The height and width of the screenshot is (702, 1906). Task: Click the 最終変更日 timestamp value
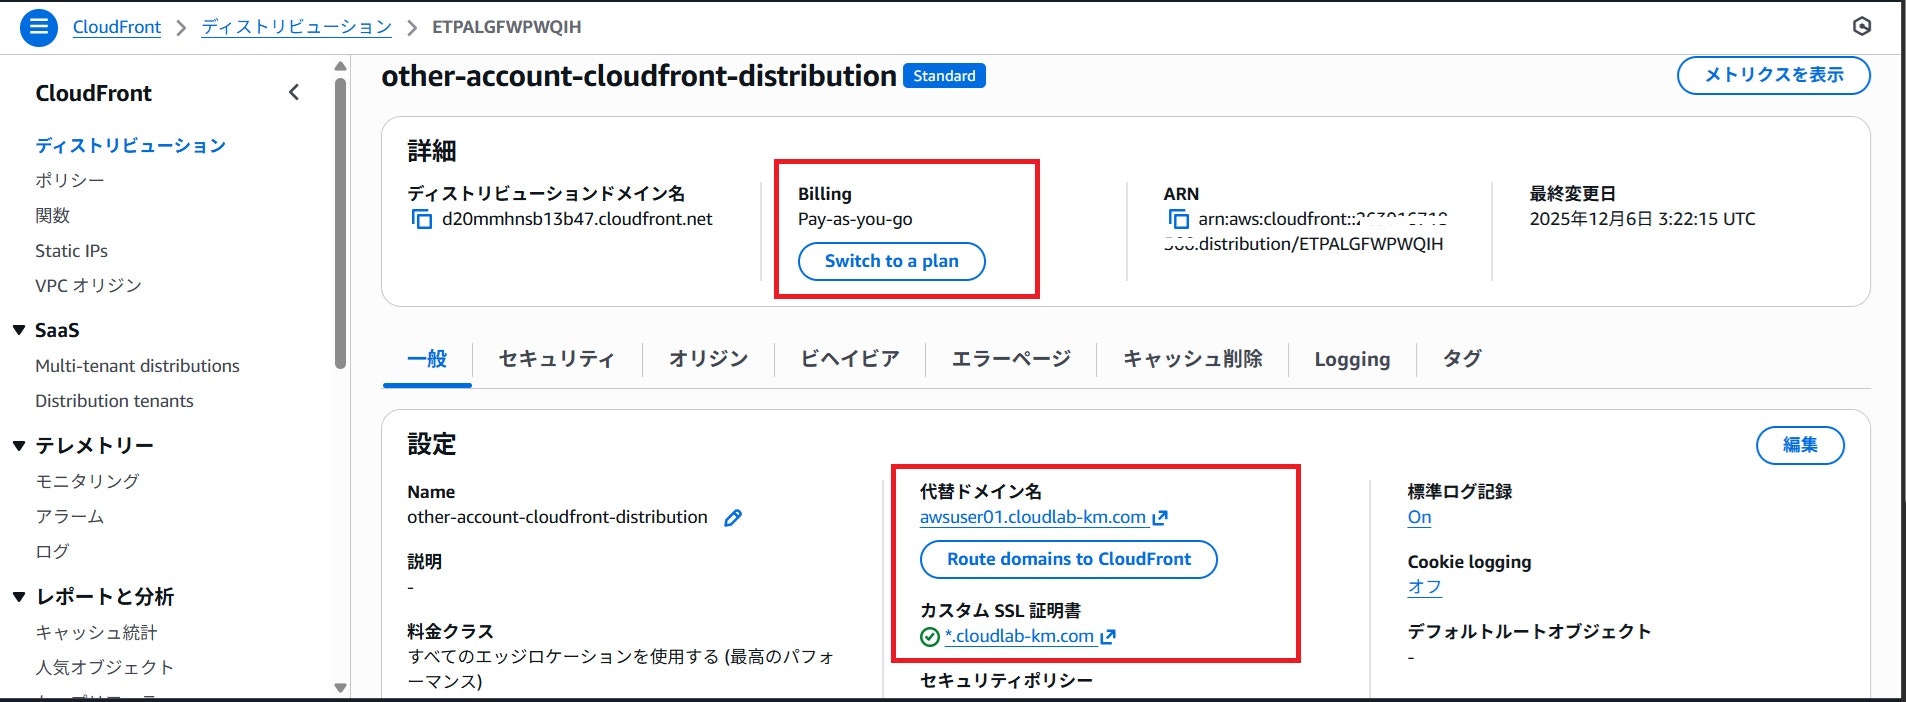coord(1642,219)
